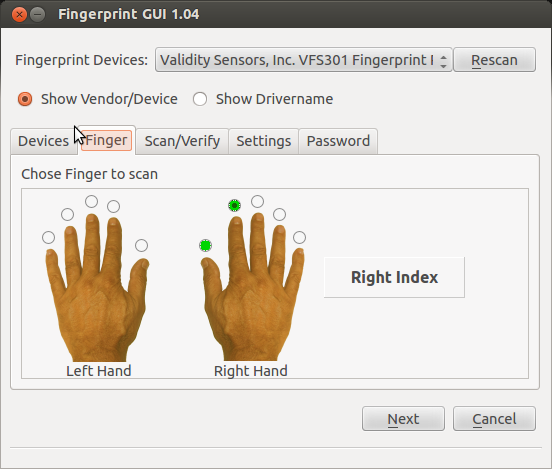This screenshot has height=469, width=552.
Task: Choose the left hand index finger
Action: pyautogui.click(x=113, y=206)
